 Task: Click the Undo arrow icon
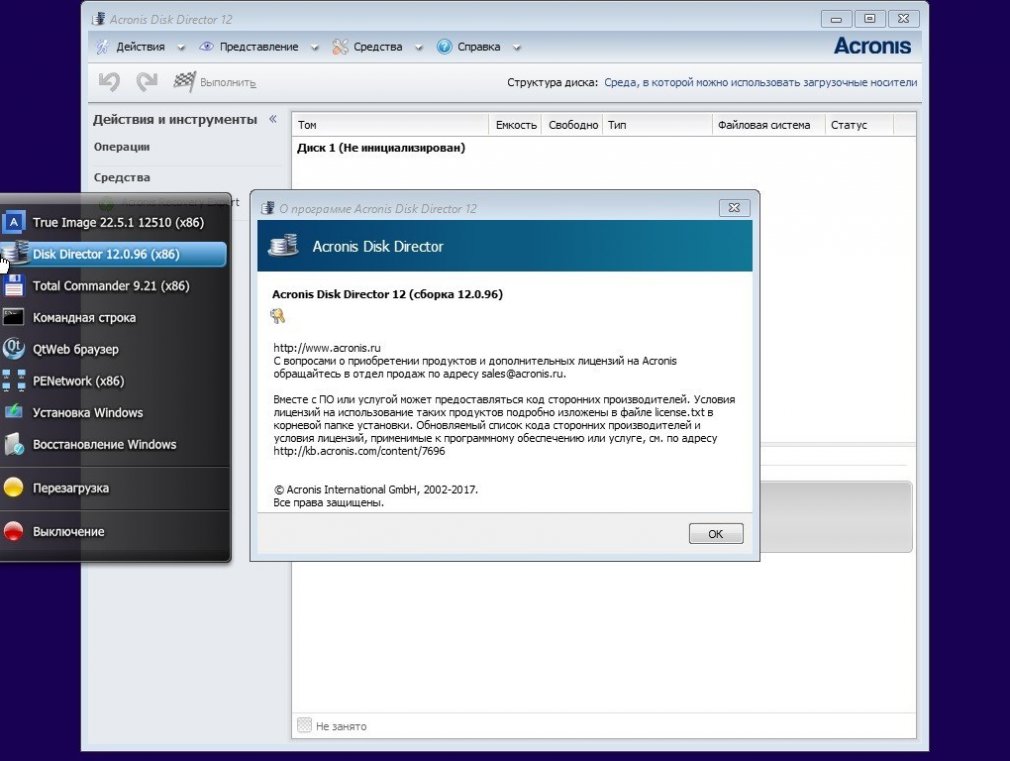point(109,82)
